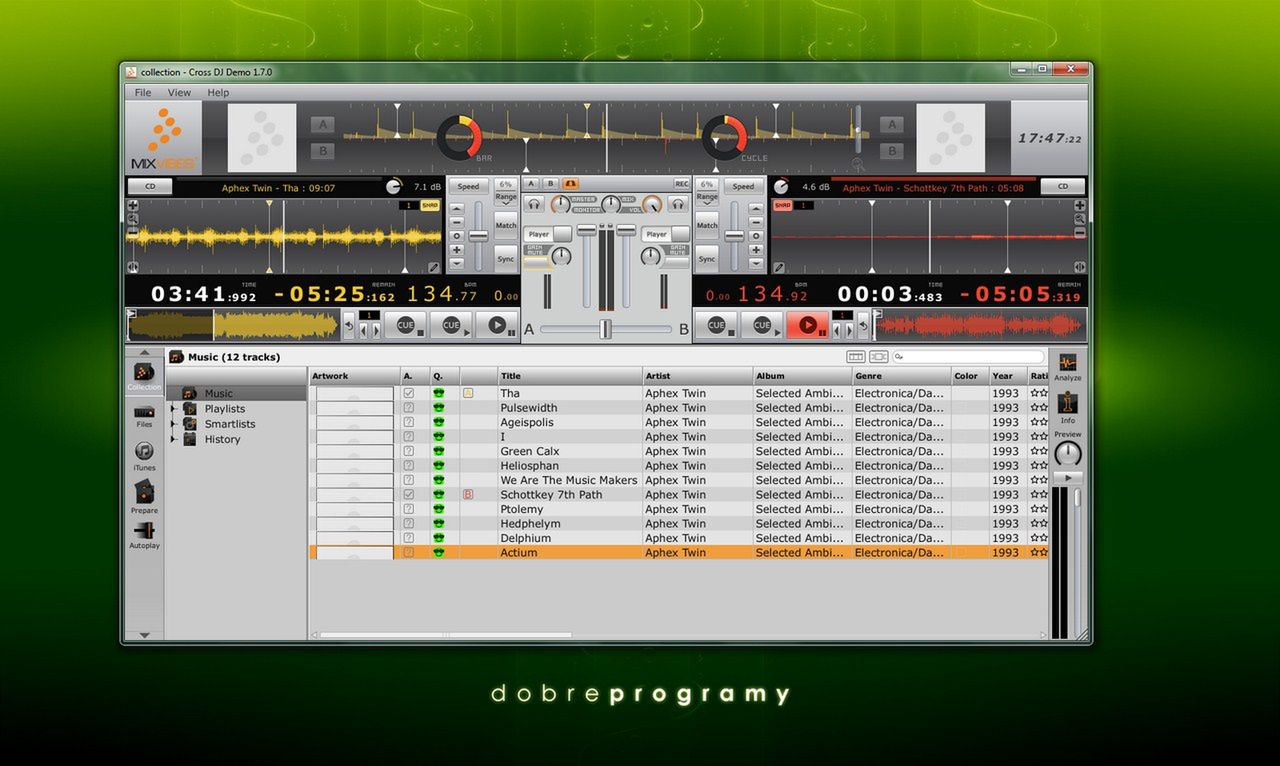Open left channel Player source dropdown
Screen dimensions: 1280x766
548,234
